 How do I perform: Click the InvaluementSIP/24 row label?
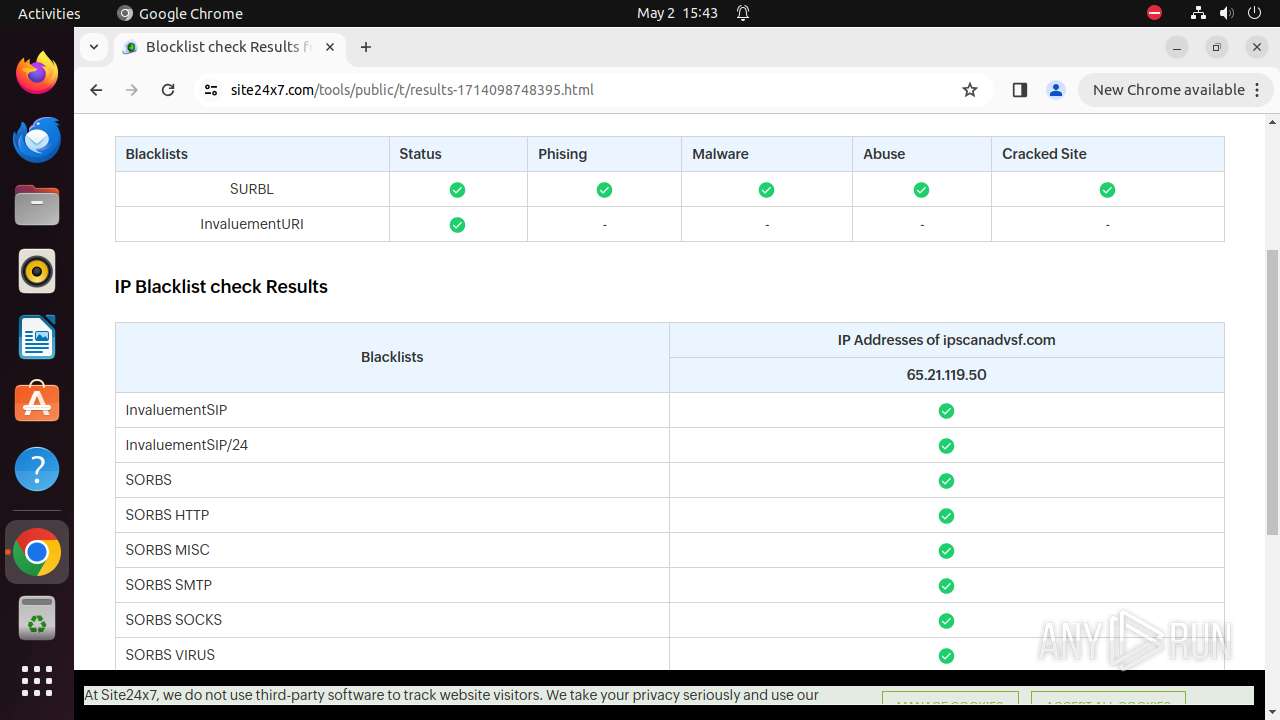(186, 445)
